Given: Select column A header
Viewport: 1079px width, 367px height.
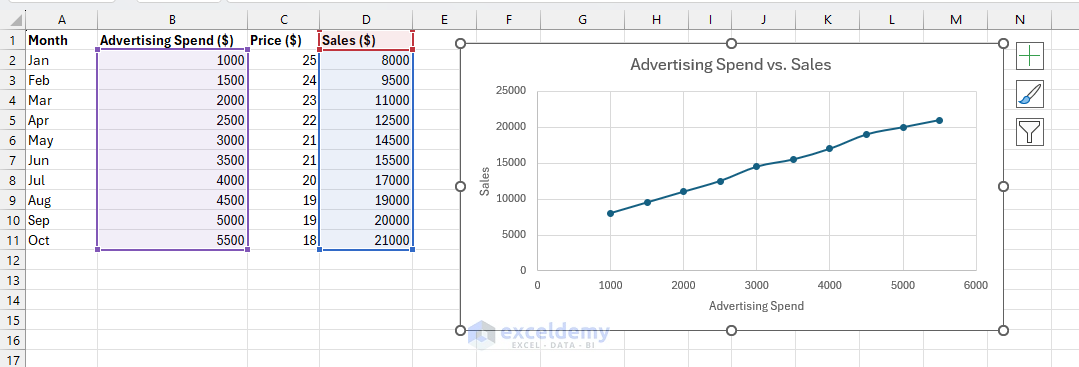Looking at the screenshot, I should [62, 21].
